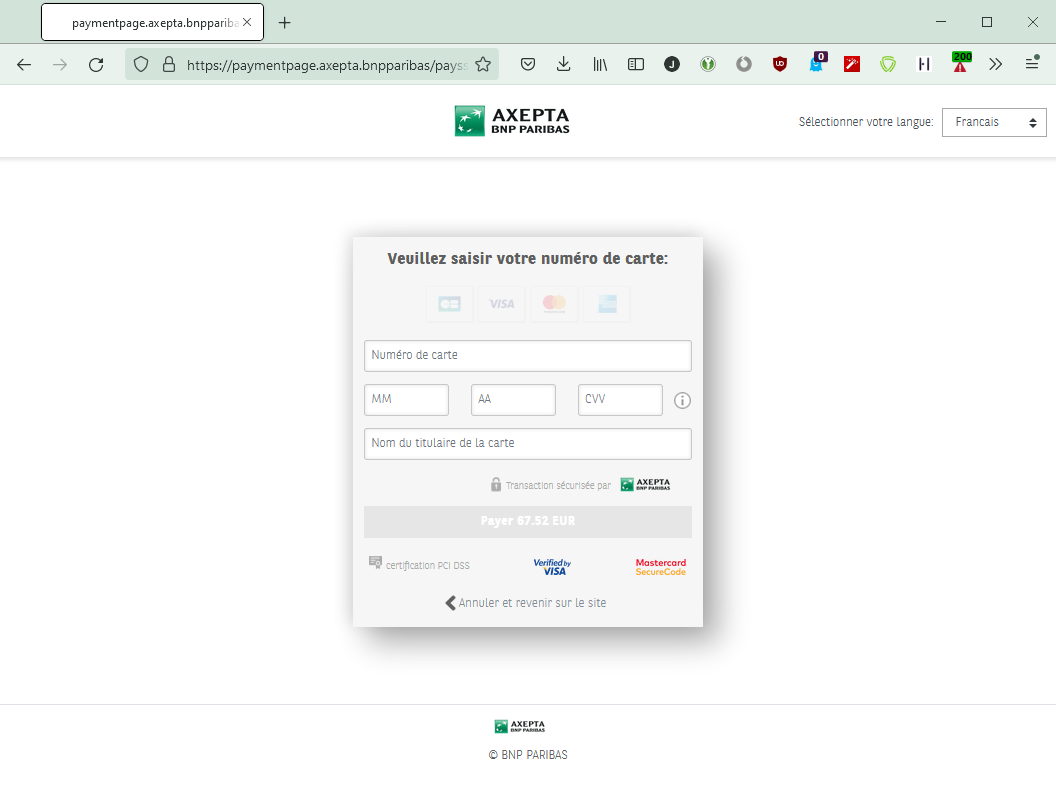Click Annuler et revenir sur le site

pyautogui.click(x=526, y=603)
